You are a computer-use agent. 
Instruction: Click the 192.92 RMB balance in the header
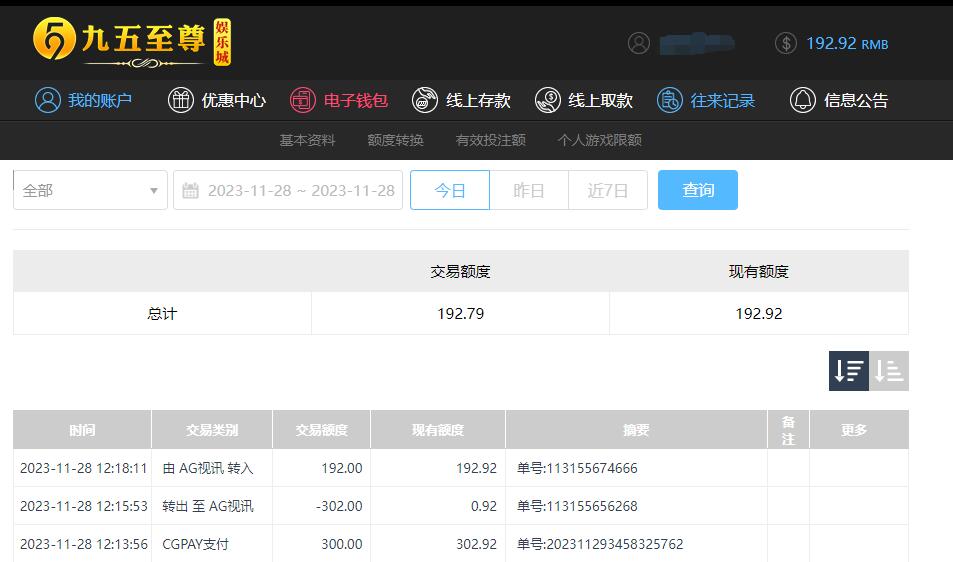[847, 44]
